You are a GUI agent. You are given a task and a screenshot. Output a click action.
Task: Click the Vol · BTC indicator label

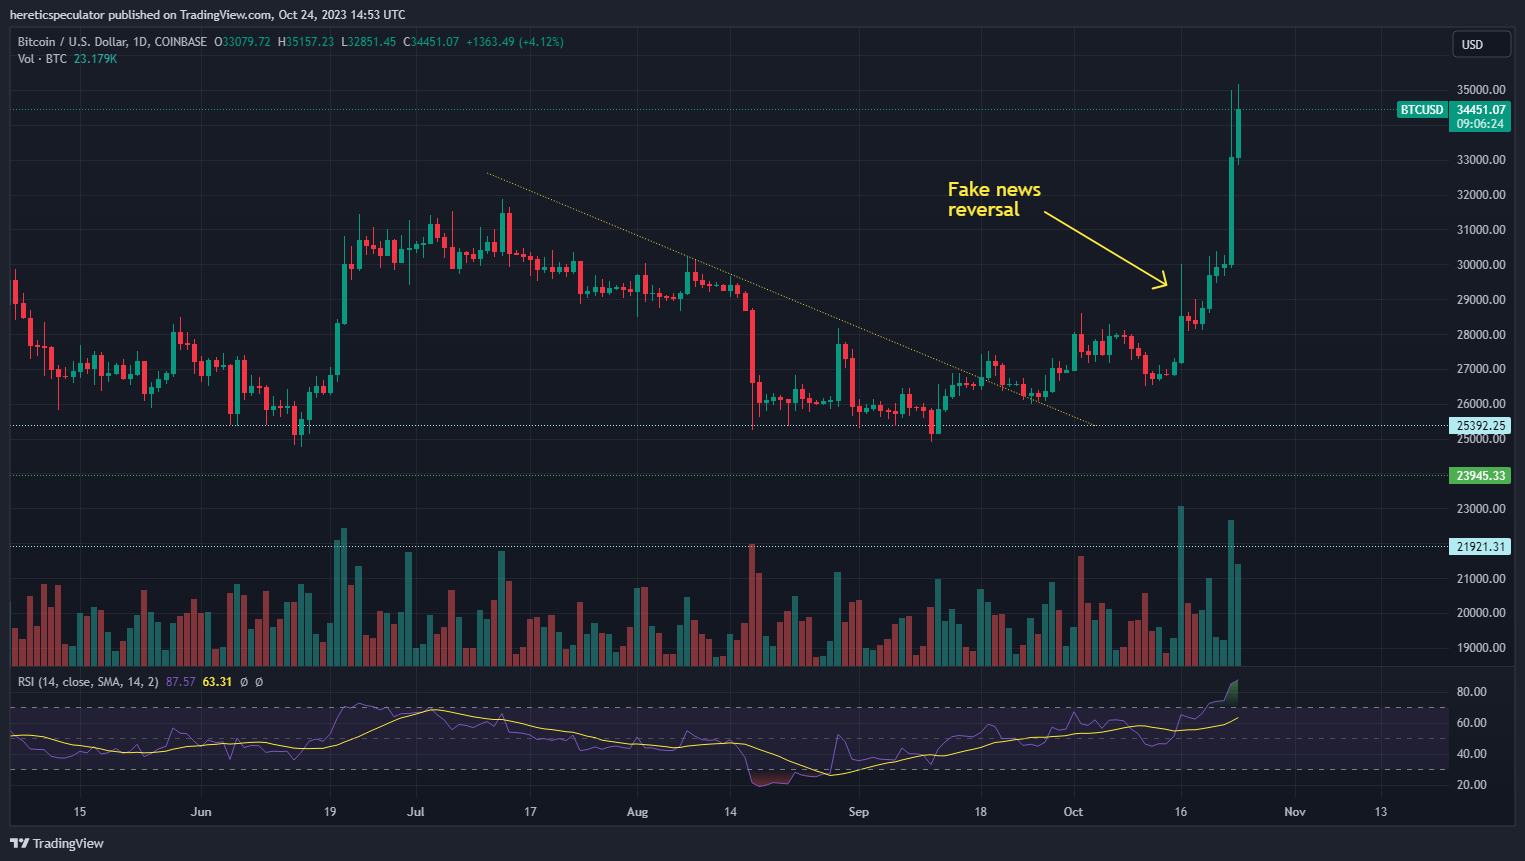point(42,59)
